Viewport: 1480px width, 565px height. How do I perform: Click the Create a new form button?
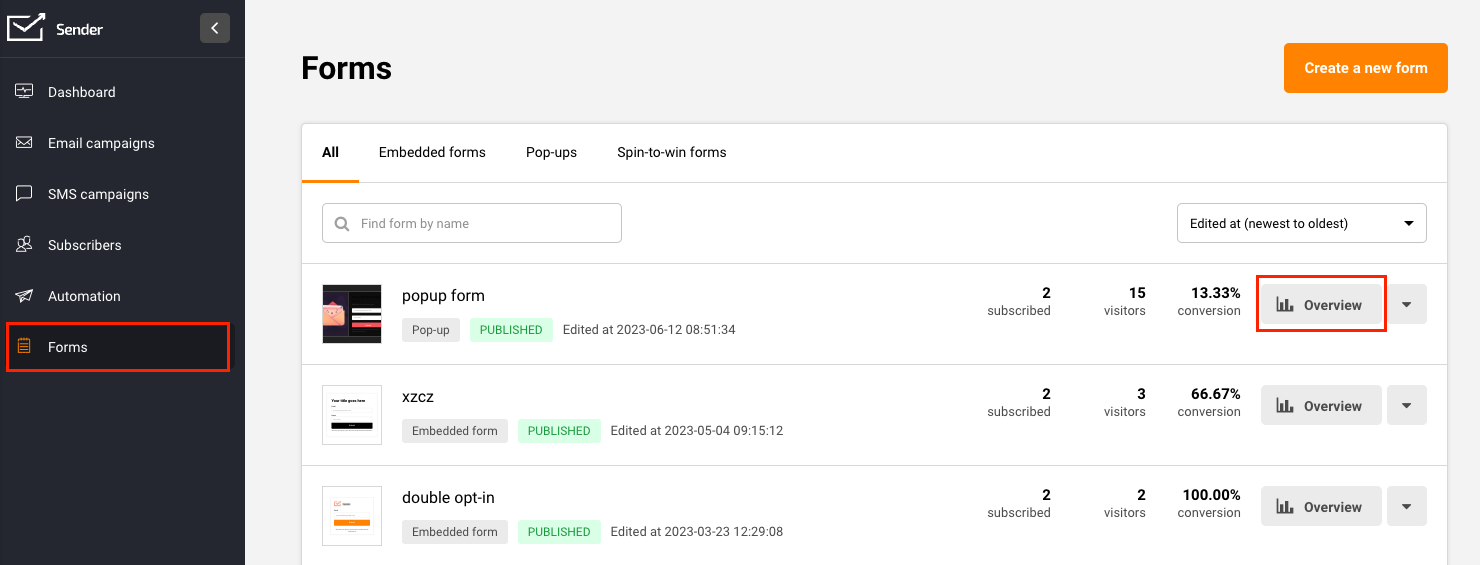point(1365,68)
